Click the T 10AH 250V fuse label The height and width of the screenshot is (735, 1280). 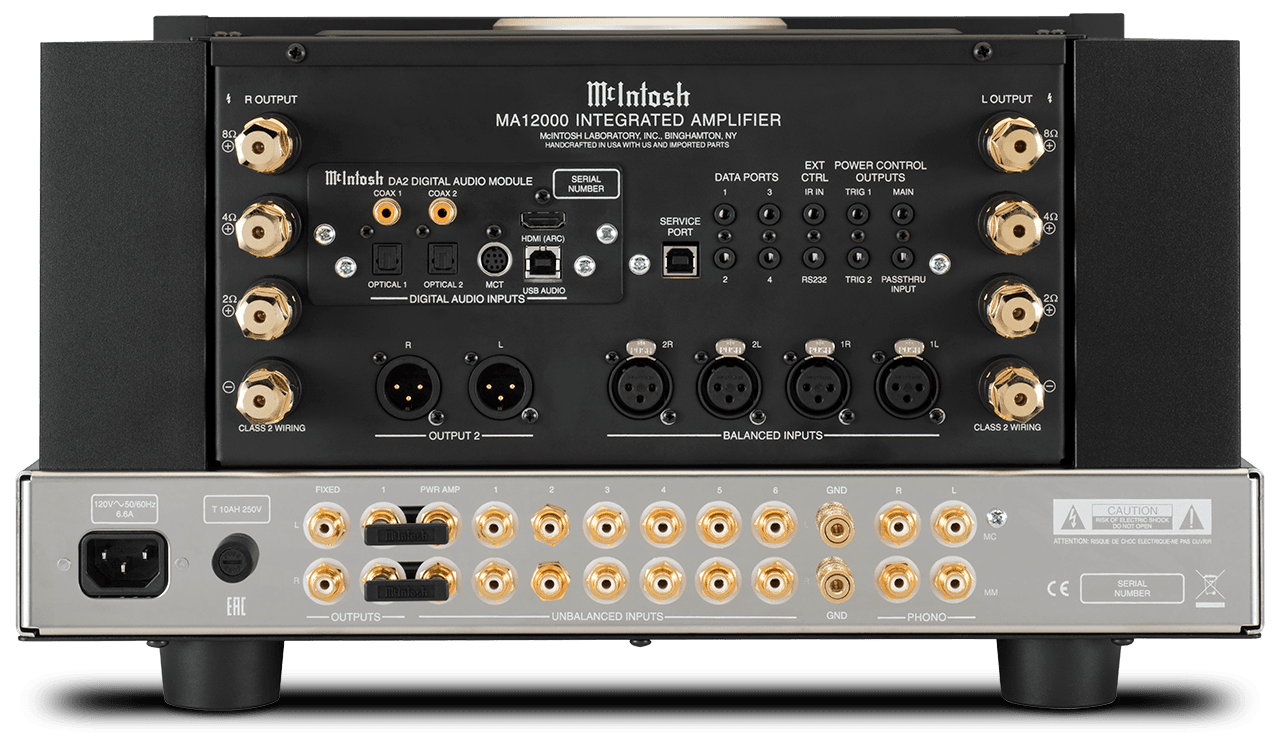coord(238,509)
